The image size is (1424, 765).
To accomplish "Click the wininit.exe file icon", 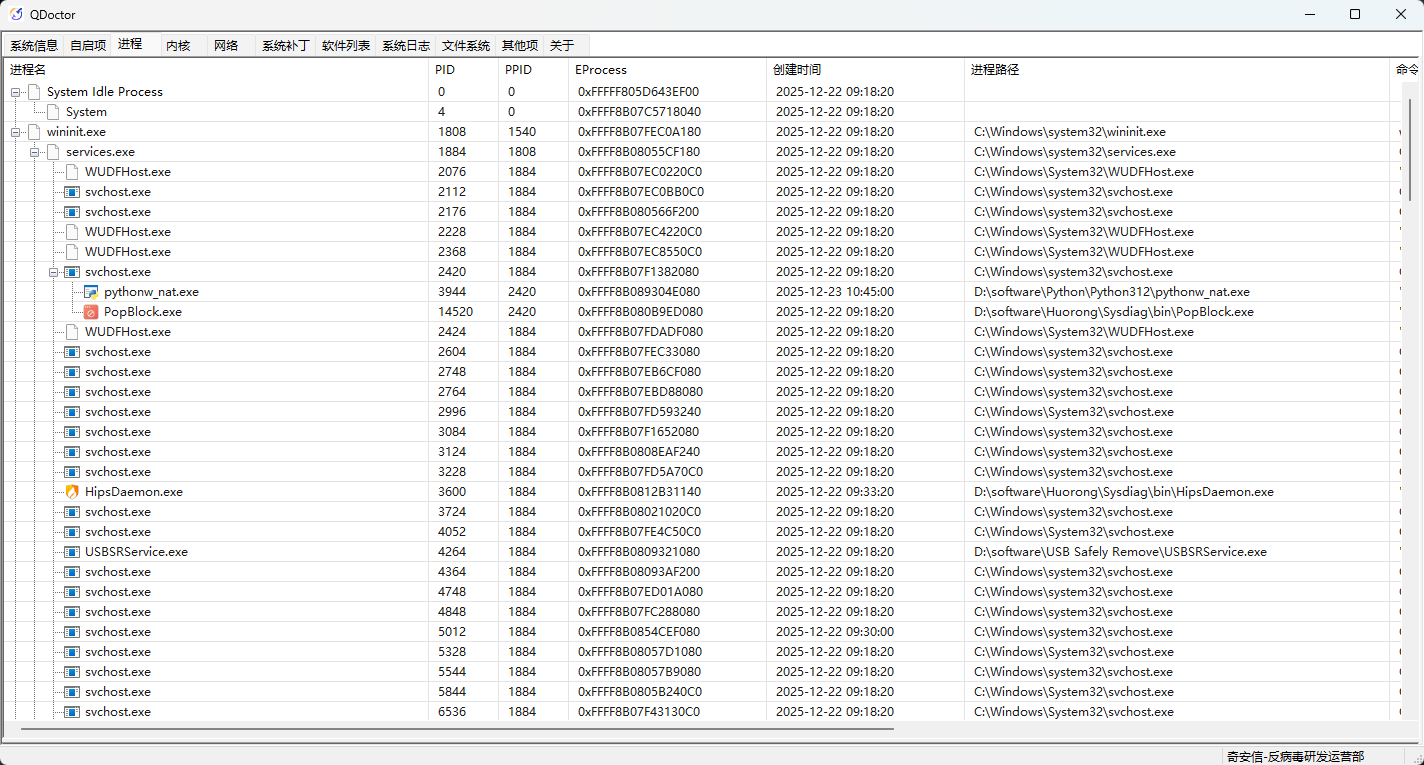I will pos(34,132).
